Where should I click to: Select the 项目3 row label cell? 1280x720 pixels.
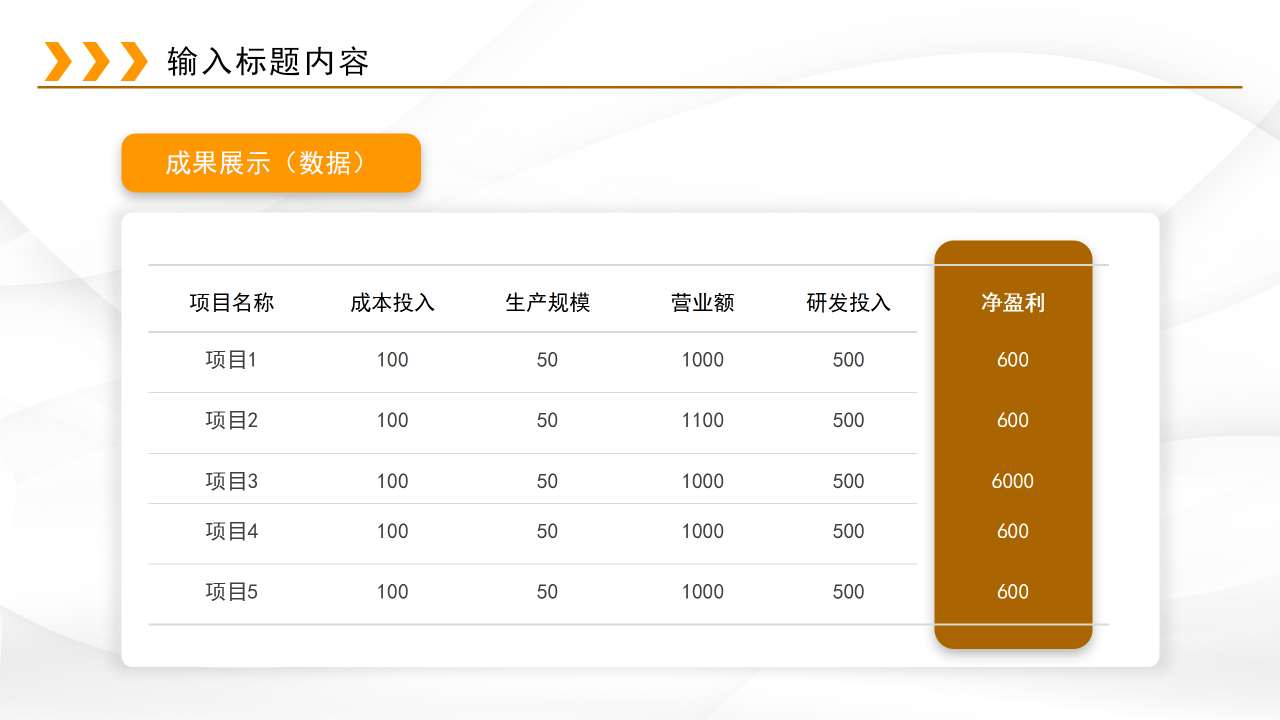(233, 481)
